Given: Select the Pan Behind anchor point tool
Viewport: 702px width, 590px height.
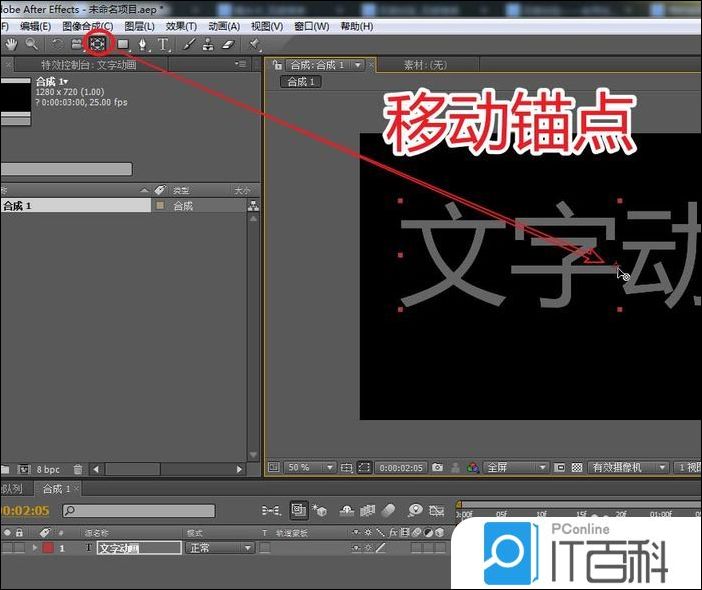Looking at the screenshot, I should 98,43.
